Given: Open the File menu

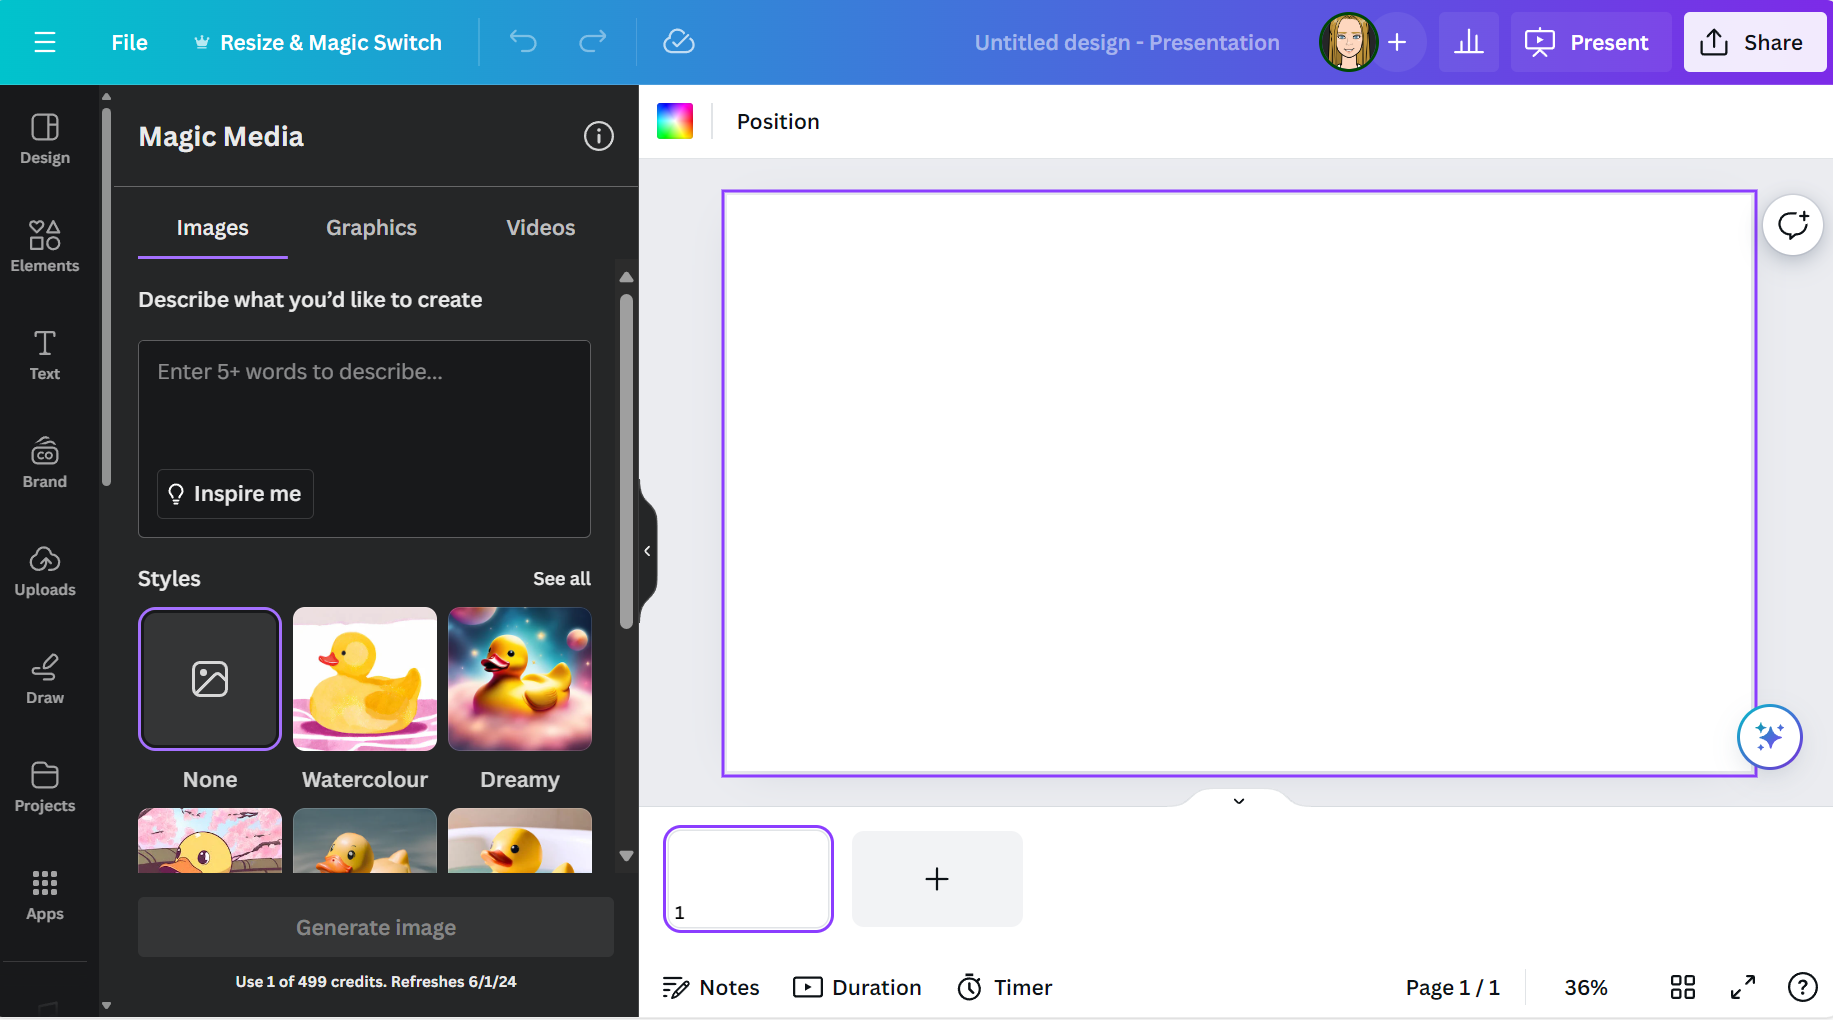Looking at the screenshot, I should [129, 42].
